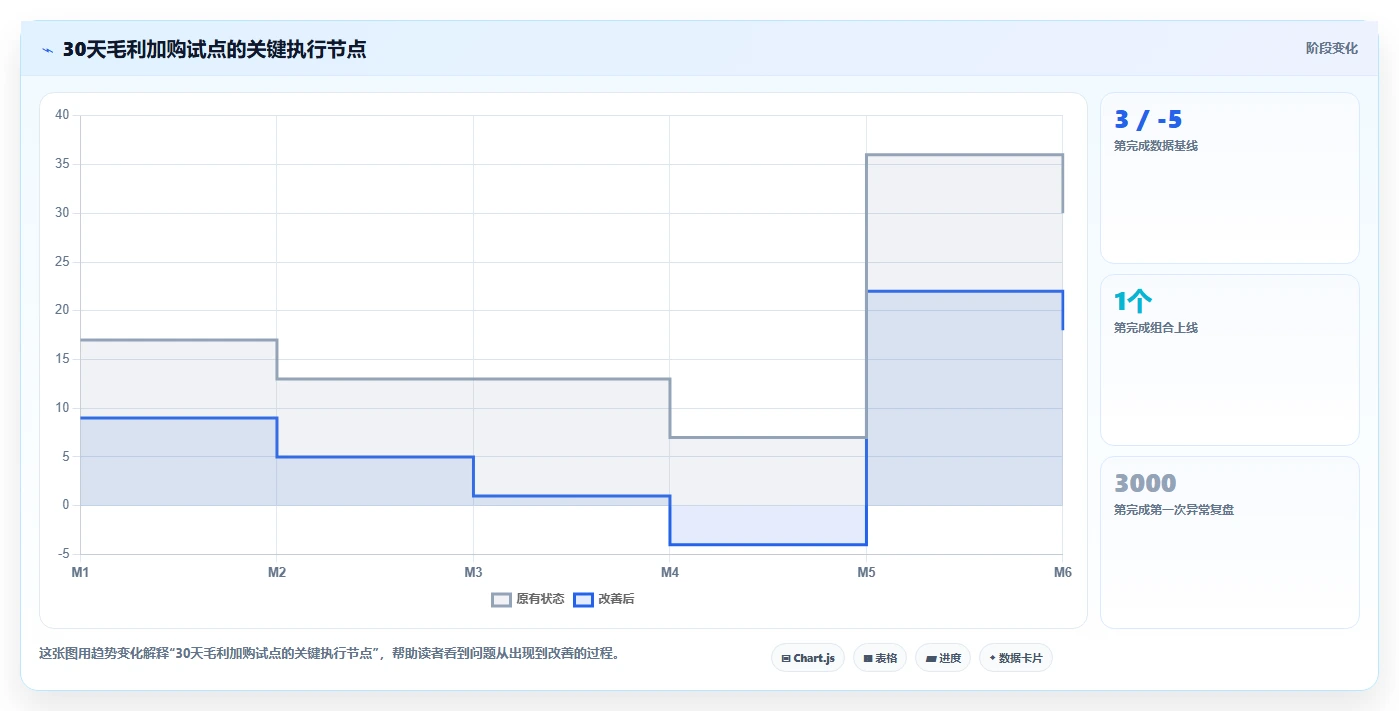Click the 改善后 legend label

pos(616,600)
